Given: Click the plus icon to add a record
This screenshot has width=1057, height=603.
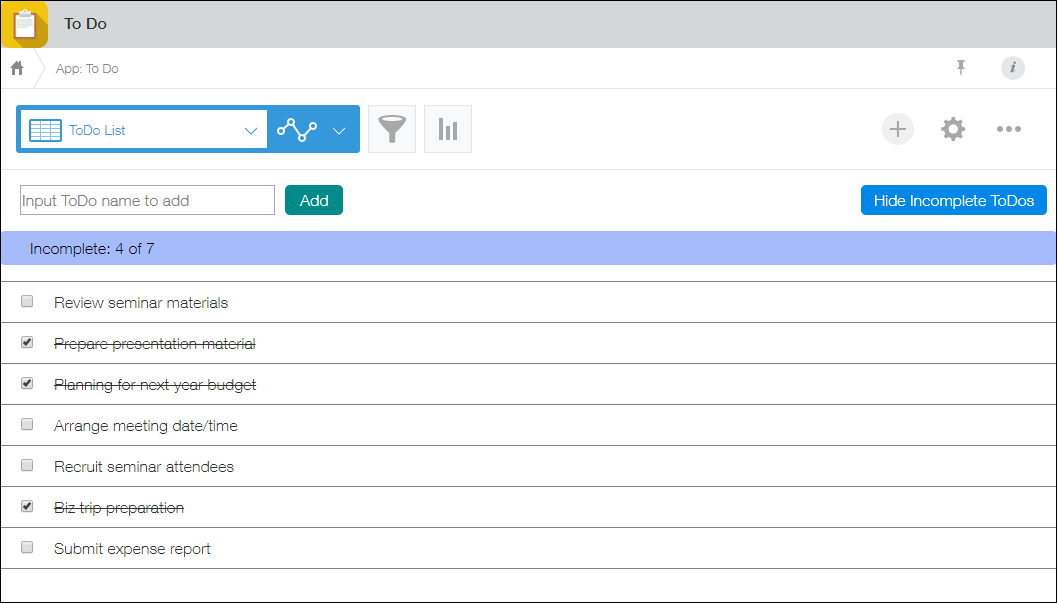Looking at the screenshot, I should pyautogui.click(x=897, y=128).
